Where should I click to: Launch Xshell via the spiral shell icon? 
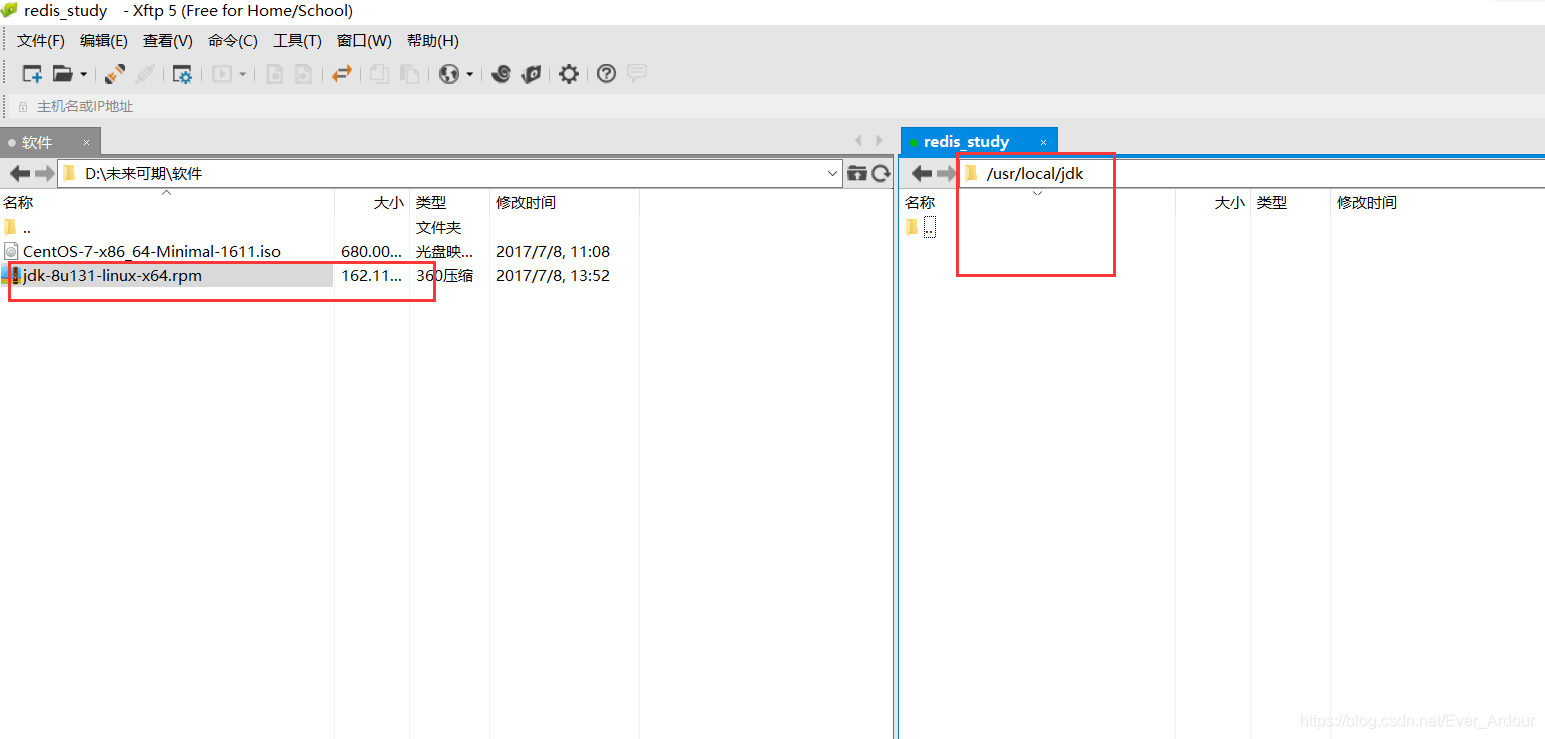502,74
